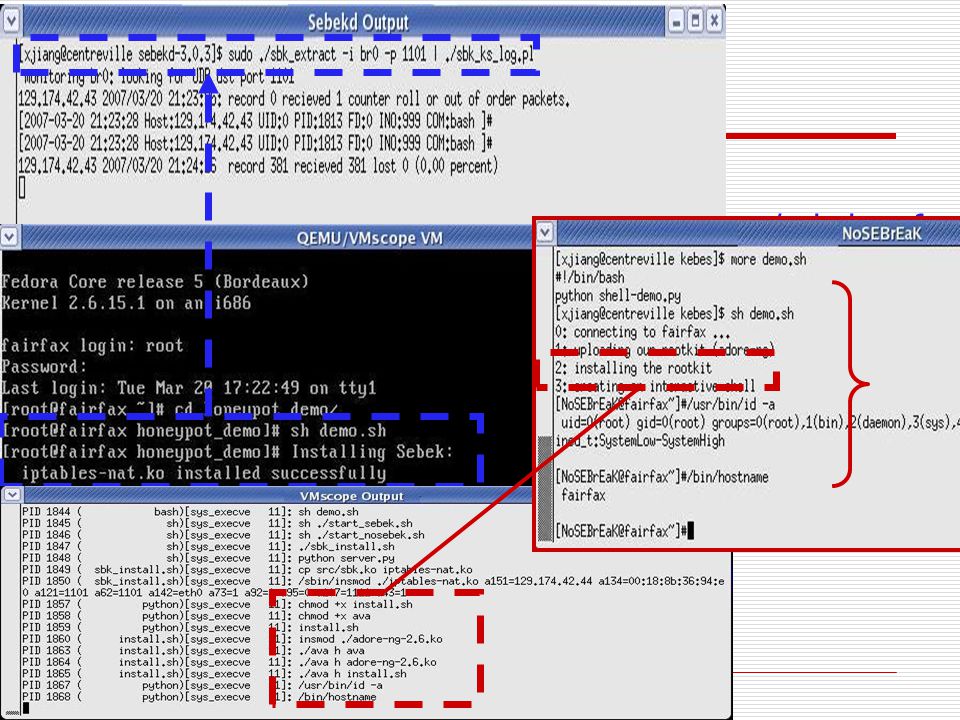Image resolution: width=960 pixels, height=720 pixels.
Task: Select PID 1849 'cp src/sbk.ko' row
Action: [247, 569]
